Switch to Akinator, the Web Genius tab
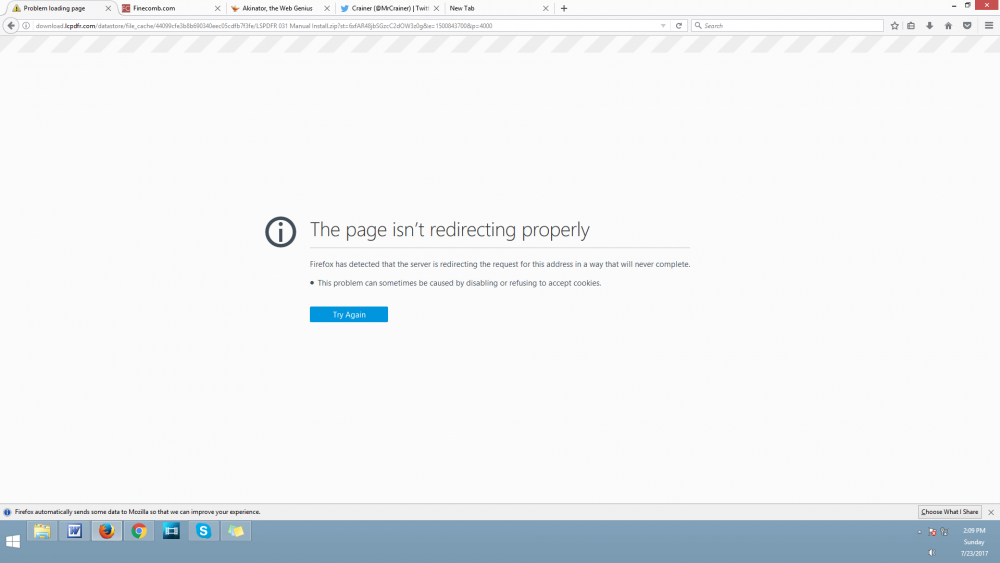1000x563 pixels. [x=277, y=8]
